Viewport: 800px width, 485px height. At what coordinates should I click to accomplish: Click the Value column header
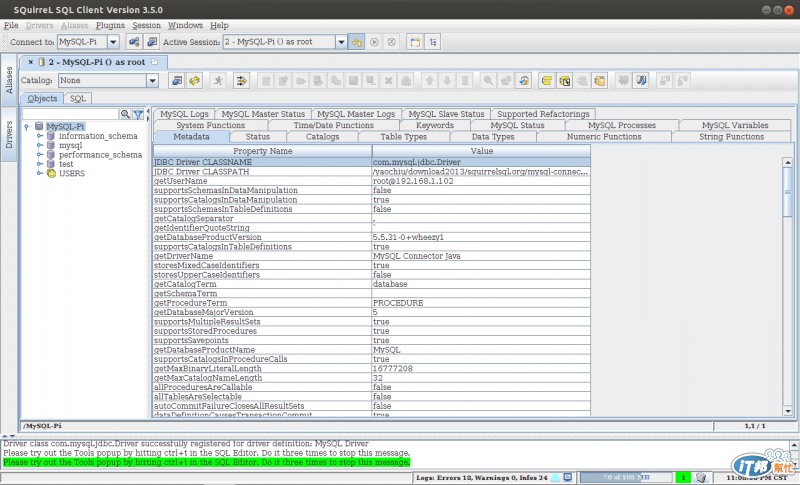[x=481, y=151]
